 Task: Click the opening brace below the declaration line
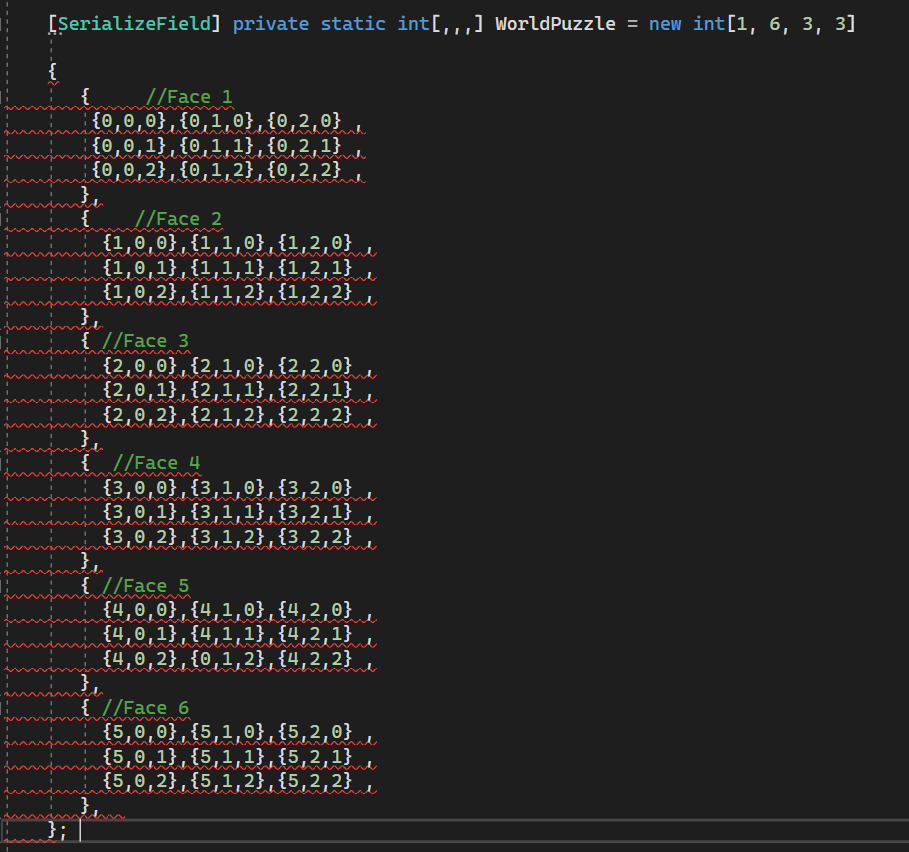tap(53, 72)
